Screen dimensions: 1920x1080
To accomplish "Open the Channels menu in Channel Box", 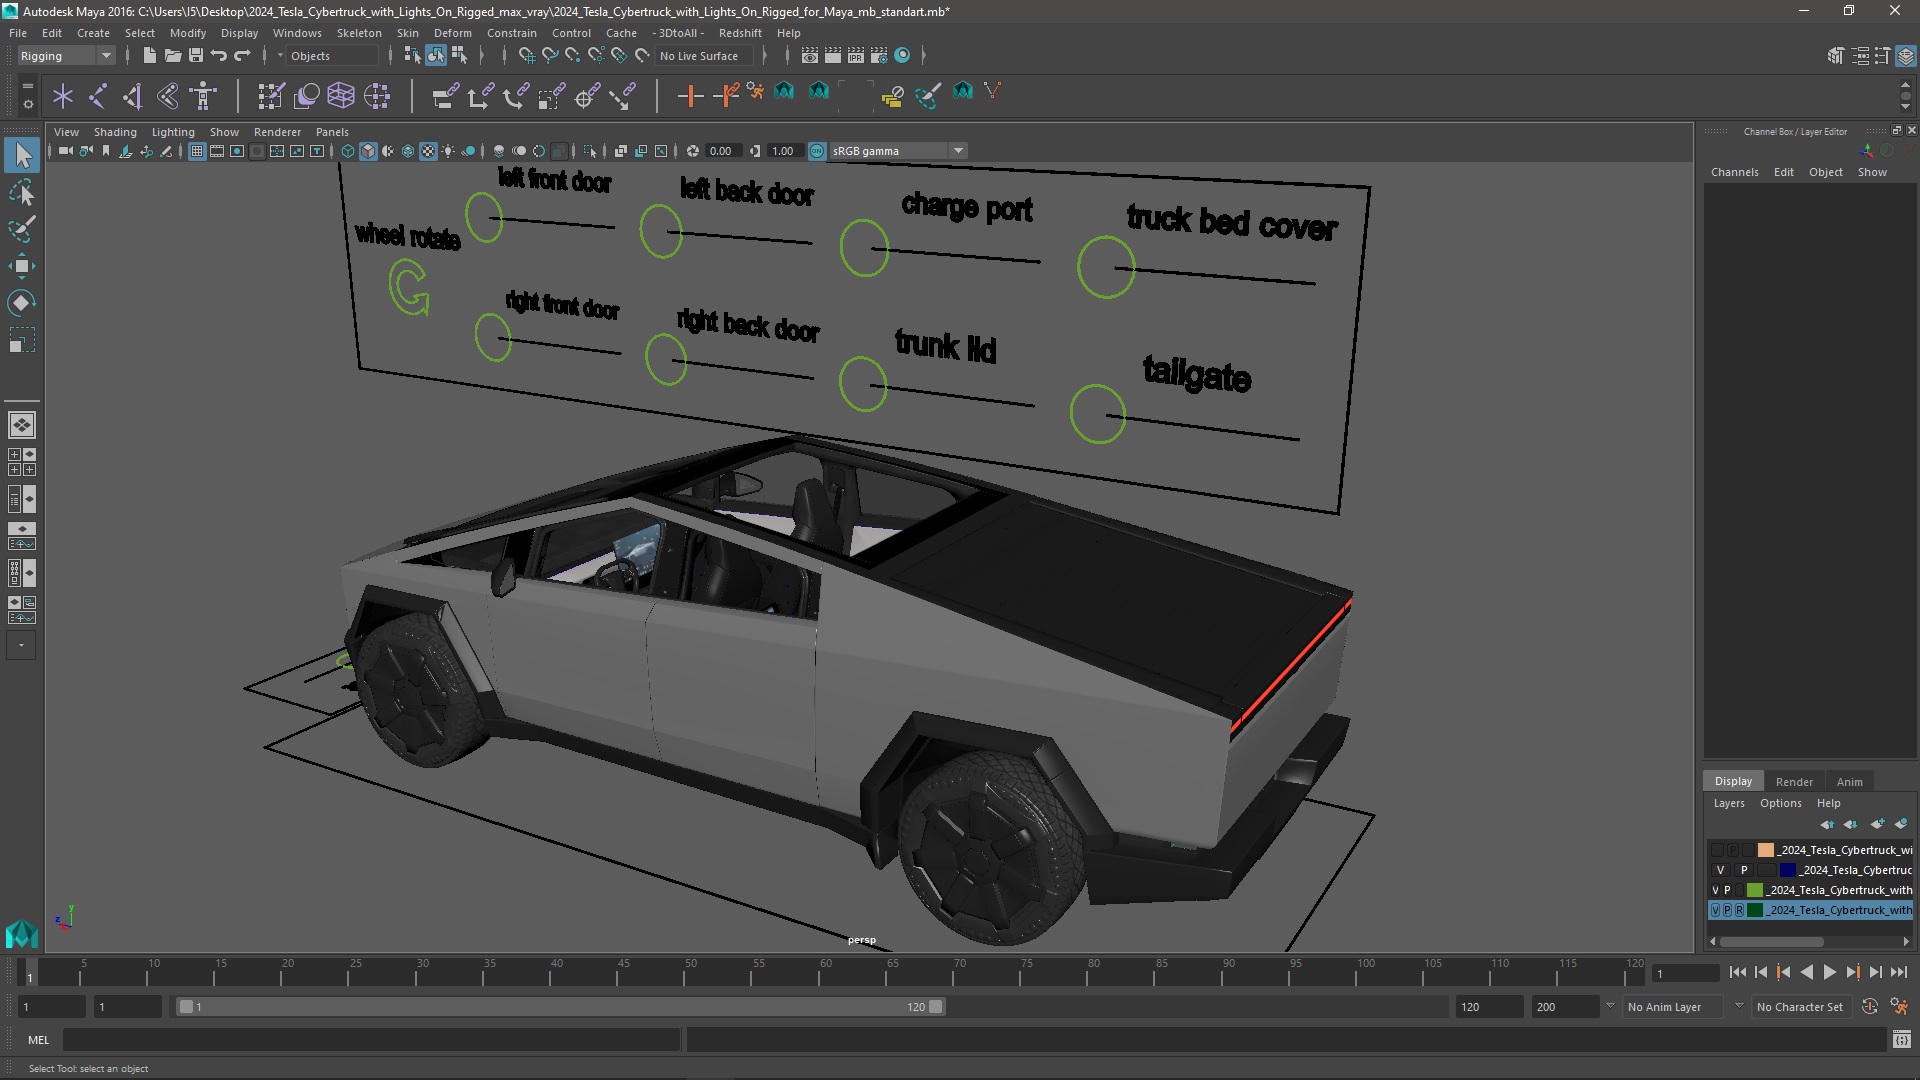I will 1734,172.
